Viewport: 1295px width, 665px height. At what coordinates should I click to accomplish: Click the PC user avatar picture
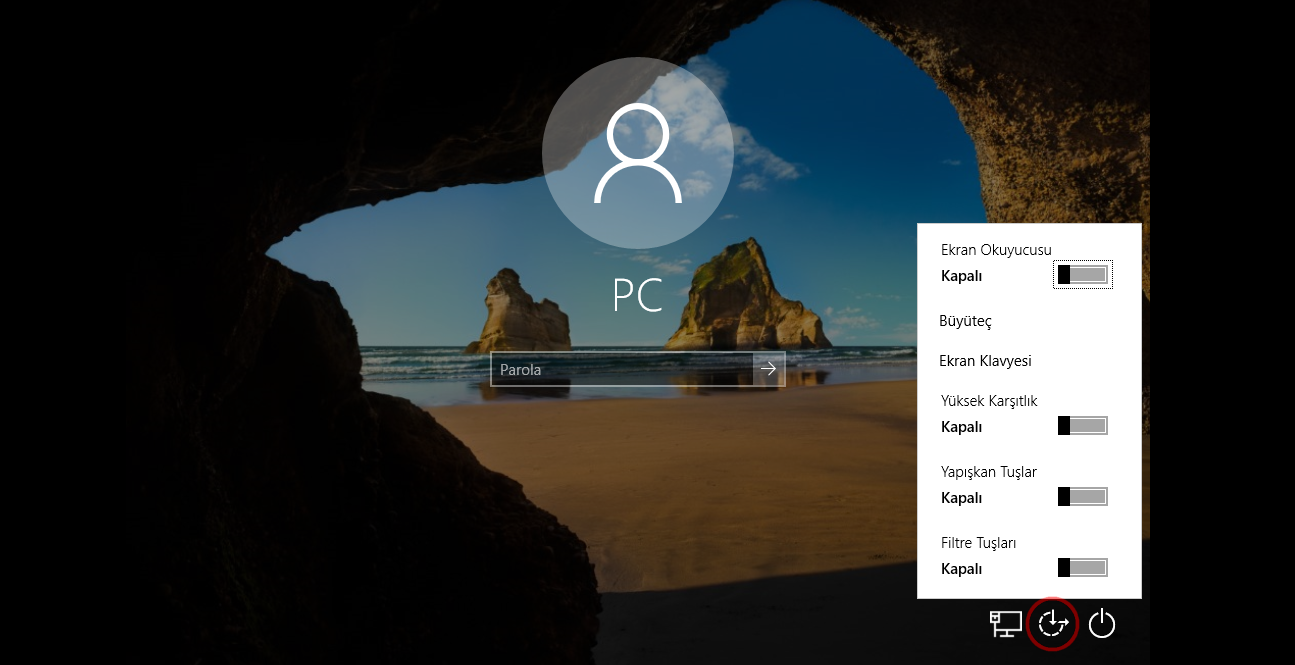click(x=638, y=154)
